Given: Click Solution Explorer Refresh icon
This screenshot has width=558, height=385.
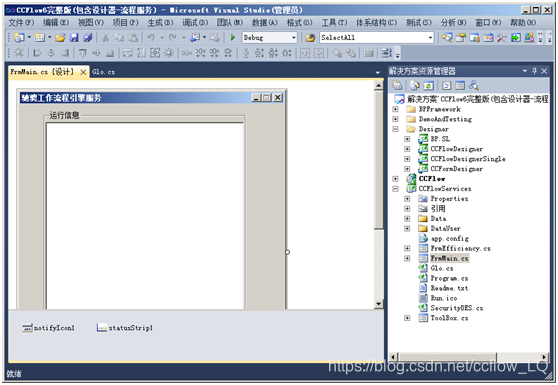Looking at the screenshot, I should (428, 85).
